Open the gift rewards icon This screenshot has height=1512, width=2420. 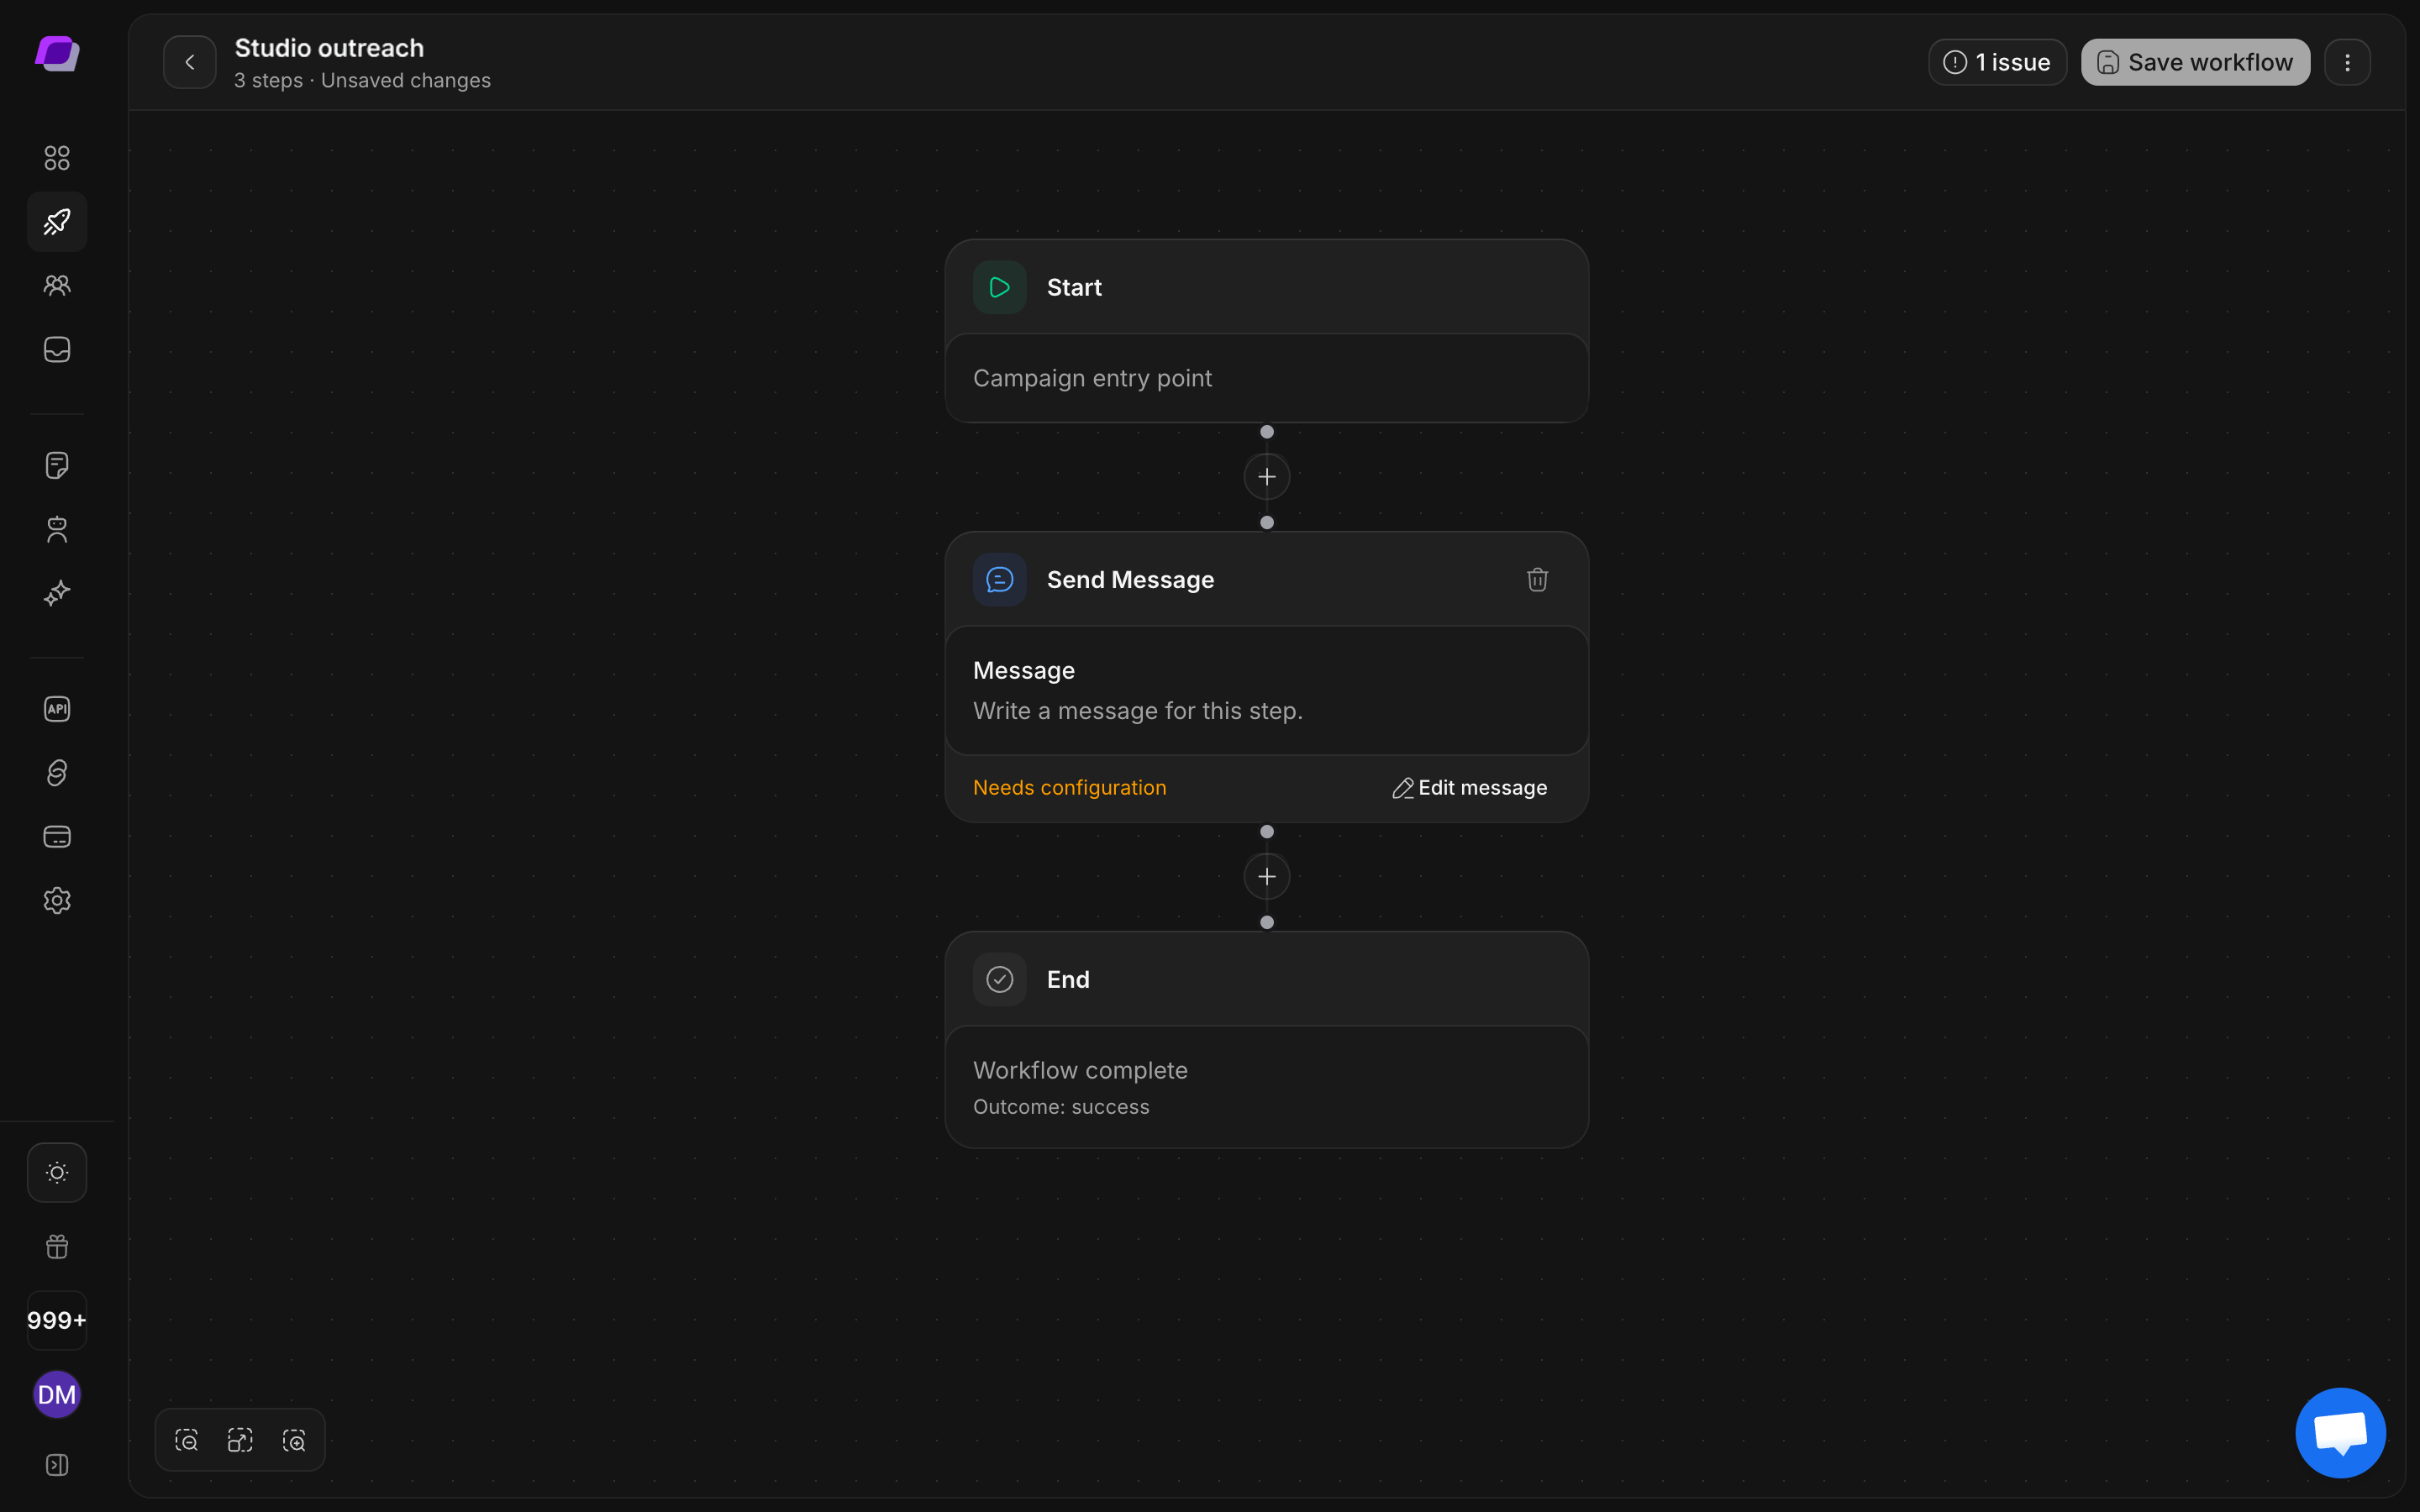pos(57,1247)
